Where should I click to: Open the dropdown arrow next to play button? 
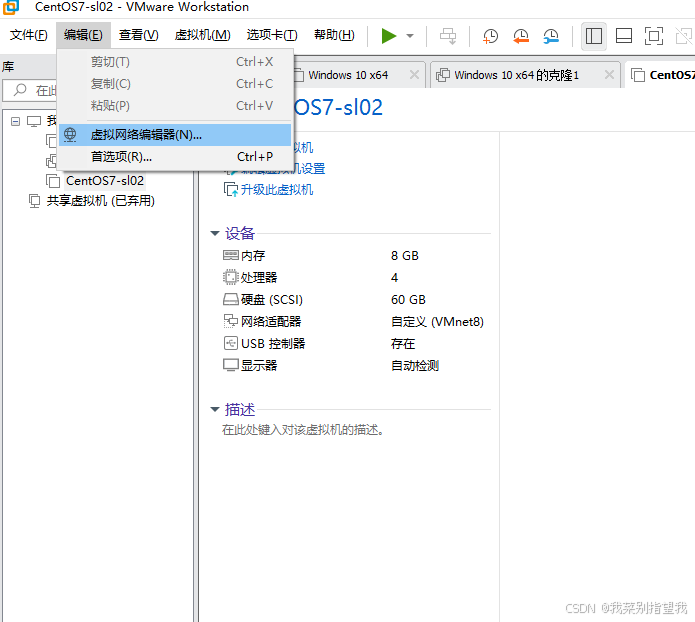[x=410, y=36]
